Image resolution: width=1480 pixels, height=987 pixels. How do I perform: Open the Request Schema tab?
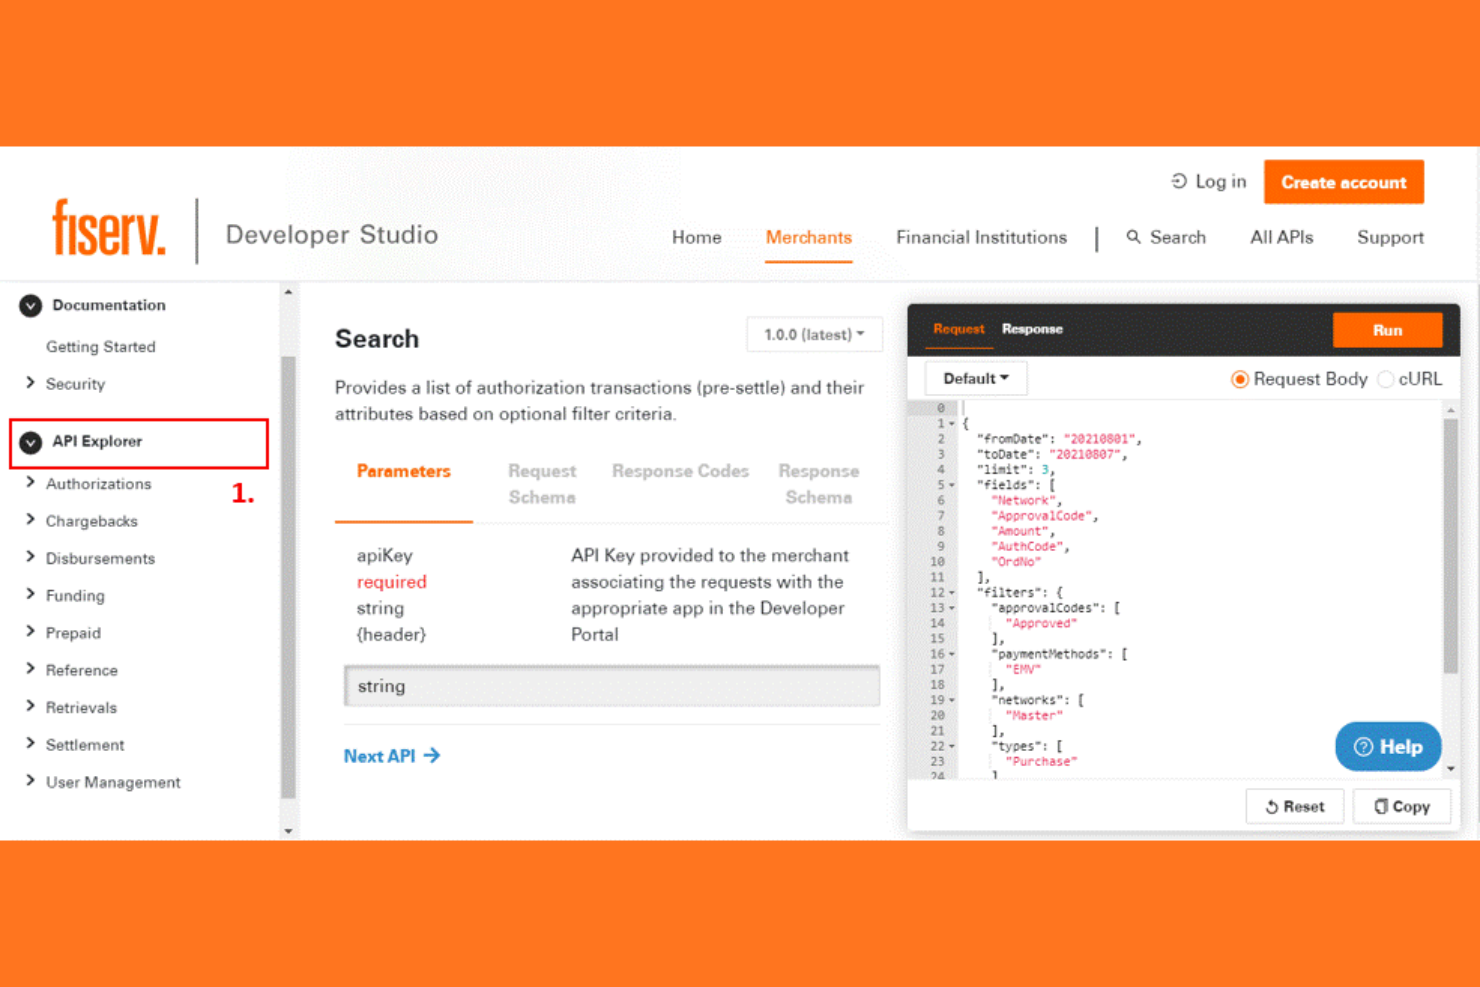tap(542, 484)
